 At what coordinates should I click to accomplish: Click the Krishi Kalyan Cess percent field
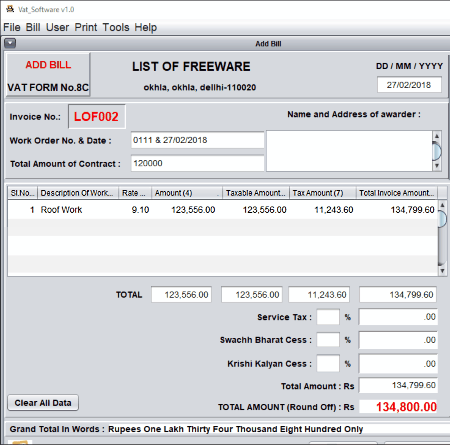(x=328, y=363)
